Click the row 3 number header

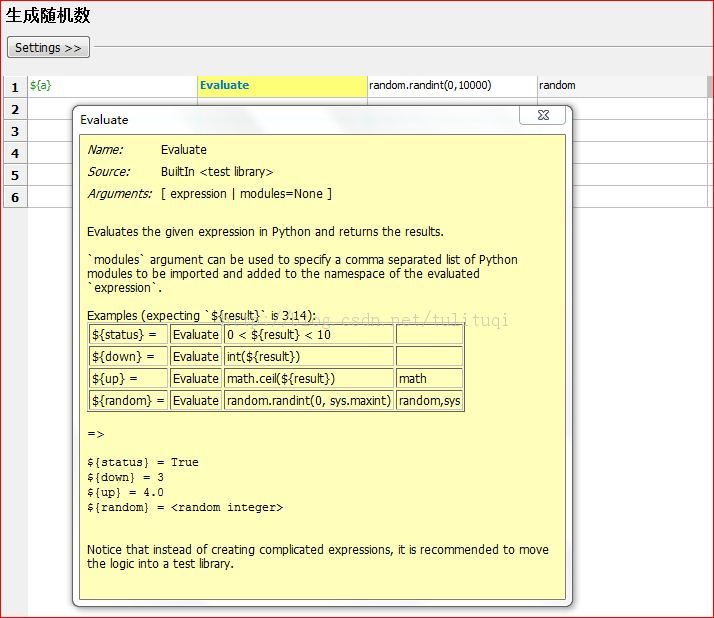click(15, 131)
